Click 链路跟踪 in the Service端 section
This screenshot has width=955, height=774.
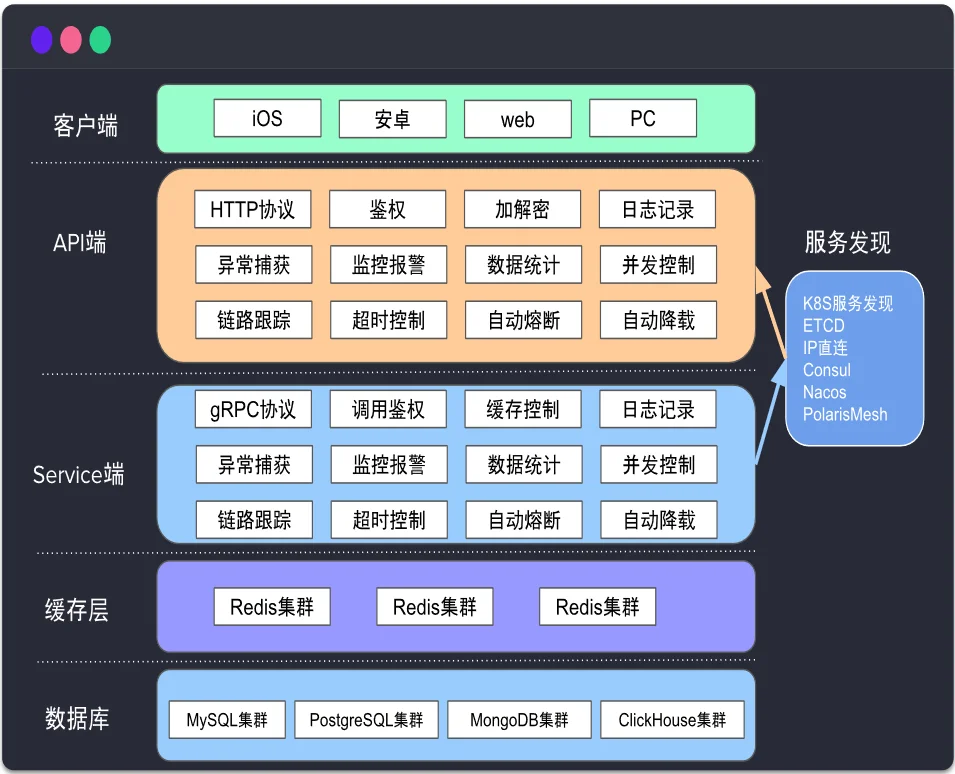255,520
